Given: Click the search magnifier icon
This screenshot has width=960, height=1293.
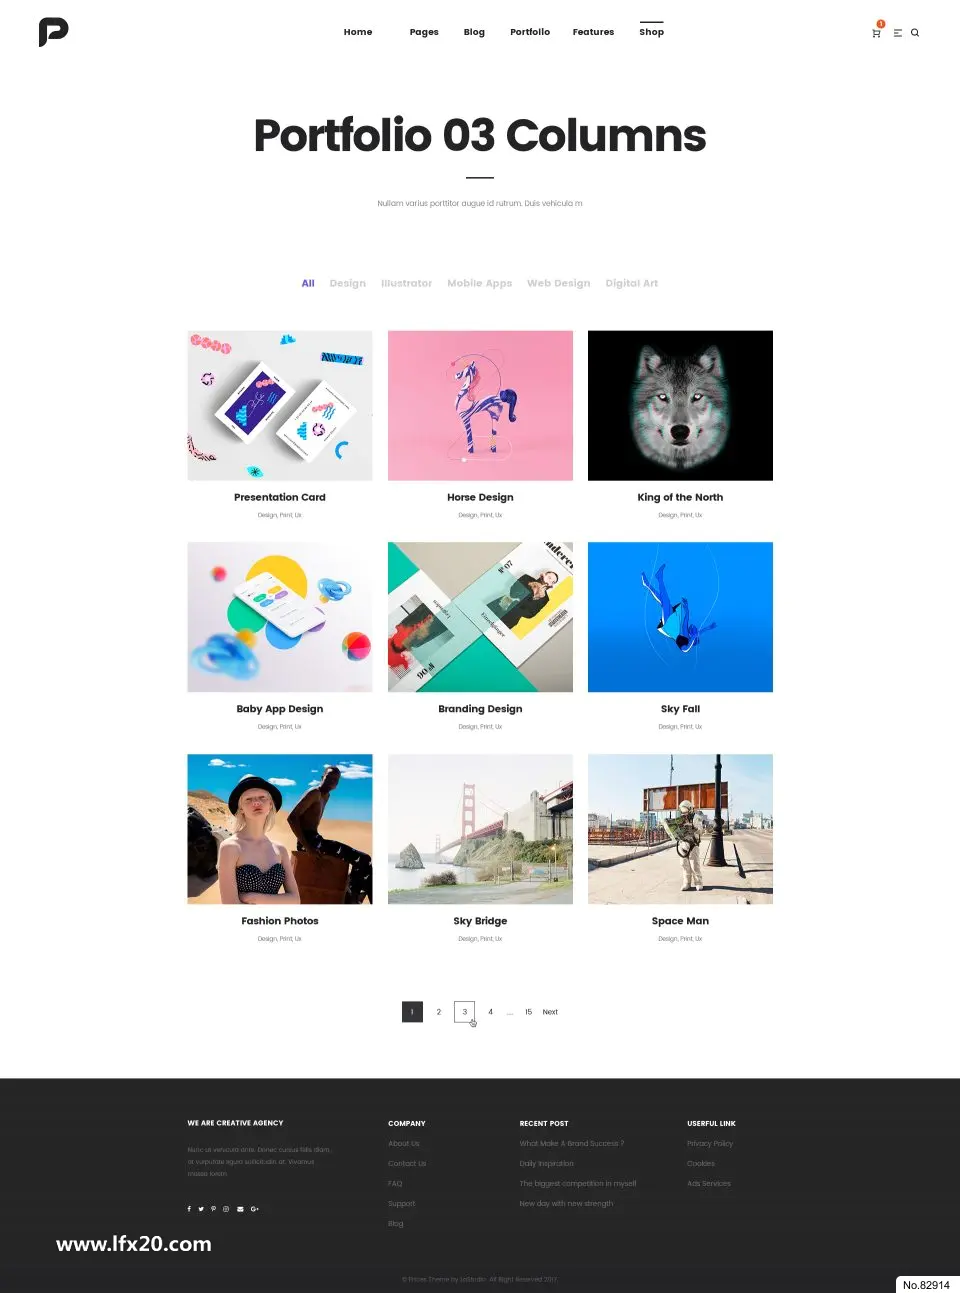Looking at the screenshot, I should [x=915, y=33].
